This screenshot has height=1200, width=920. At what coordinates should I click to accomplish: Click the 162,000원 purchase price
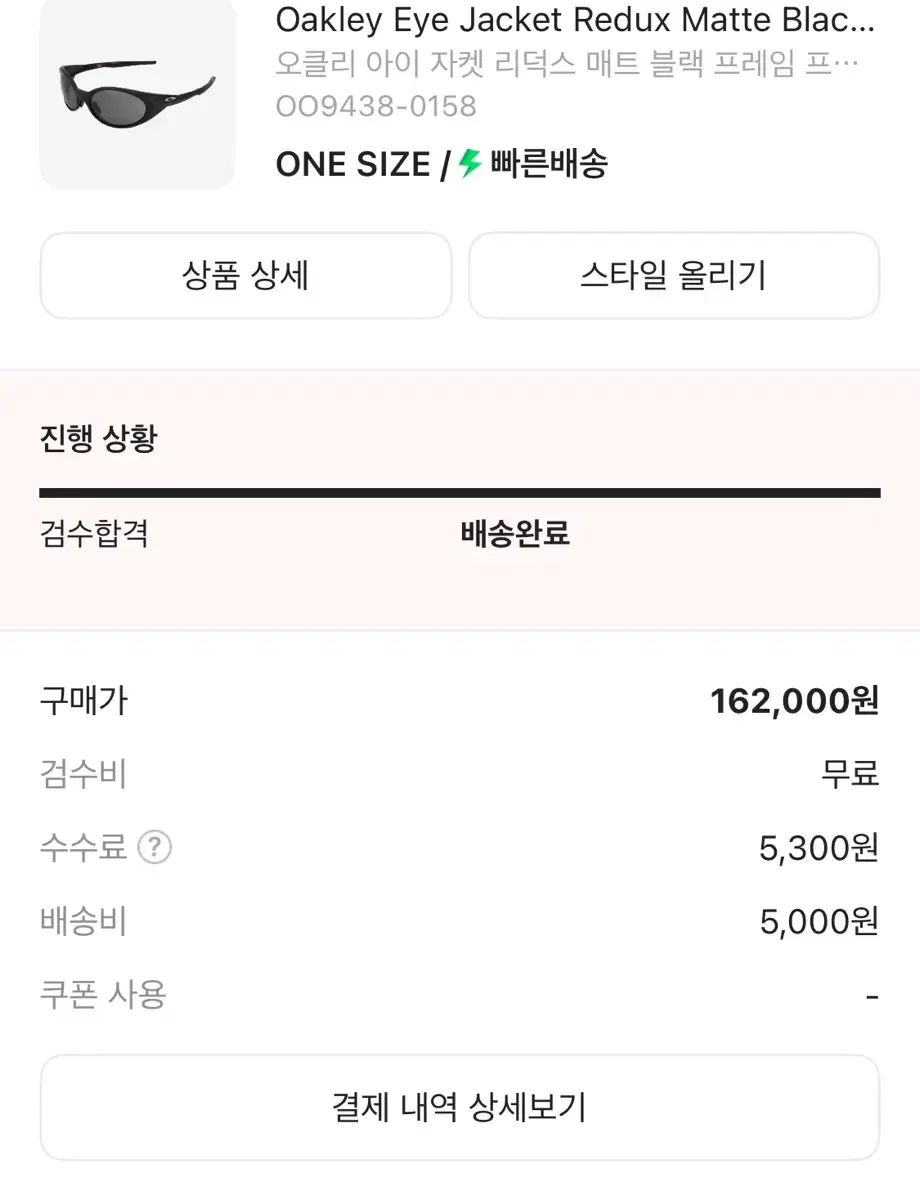tap(794, 701)
